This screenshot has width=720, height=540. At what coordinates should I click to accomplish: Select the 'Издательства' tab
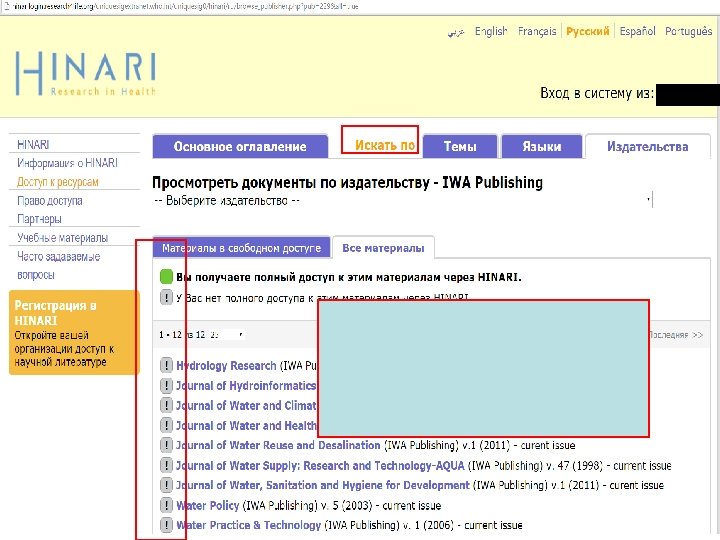pyautogui.click(x=647, y=146)
